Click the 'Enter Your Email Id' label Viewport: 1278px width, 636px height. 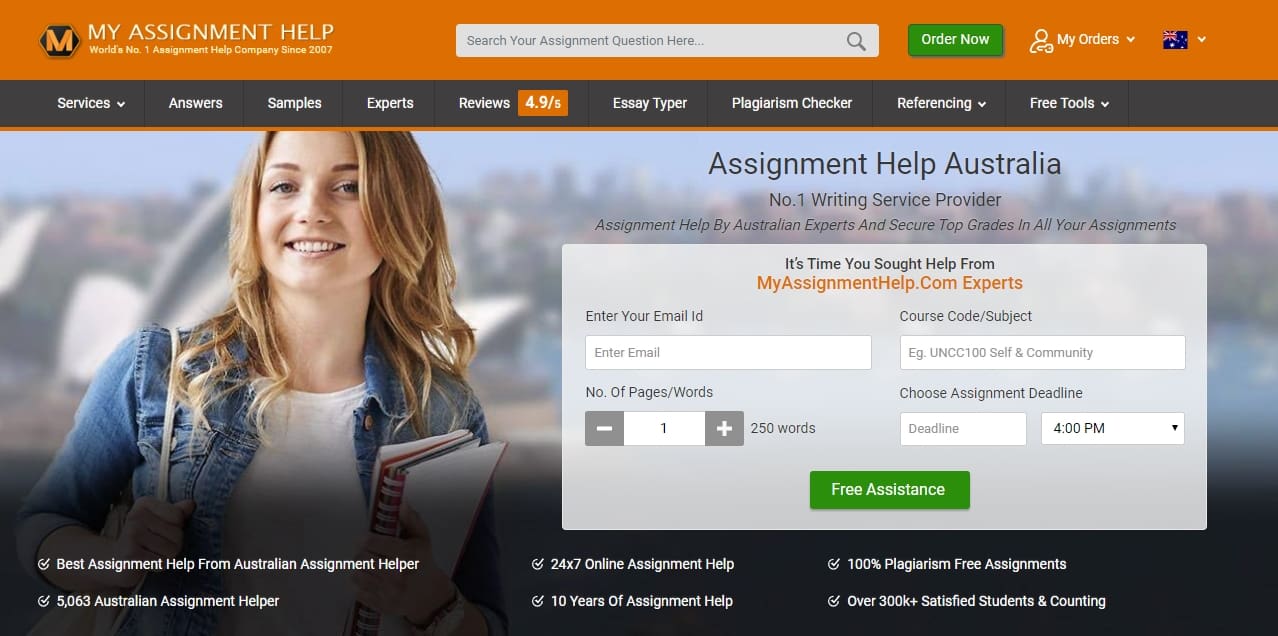[644, 316]
